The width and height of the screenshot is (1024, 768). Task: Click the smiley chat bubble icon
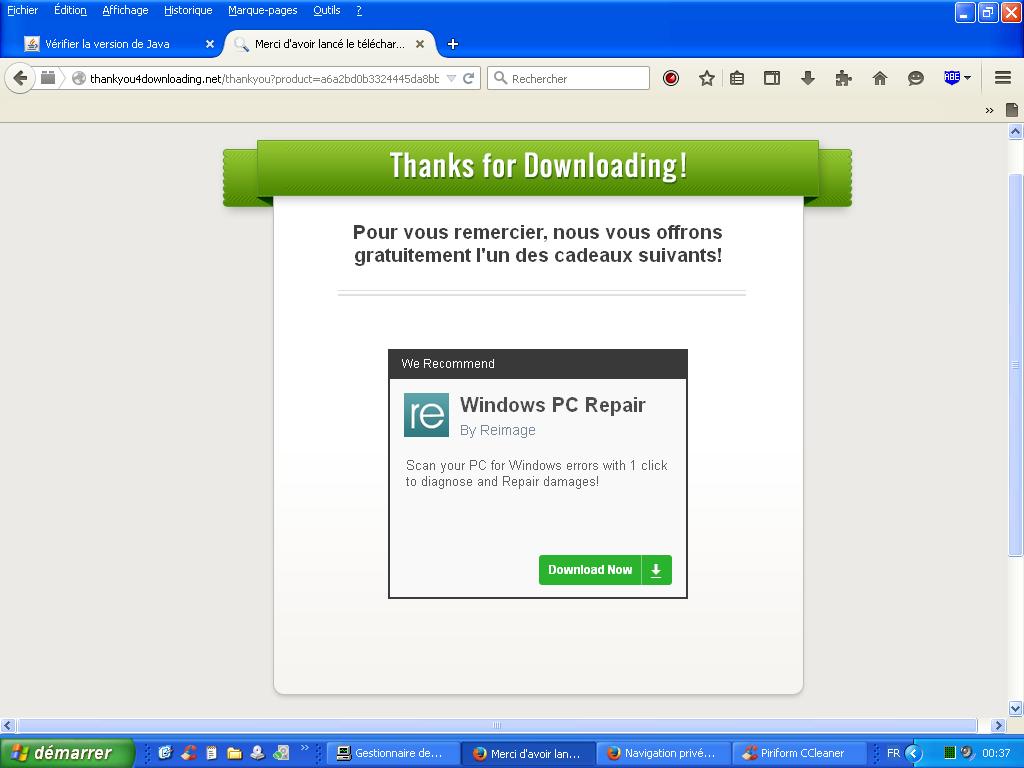tap(916, 78)
